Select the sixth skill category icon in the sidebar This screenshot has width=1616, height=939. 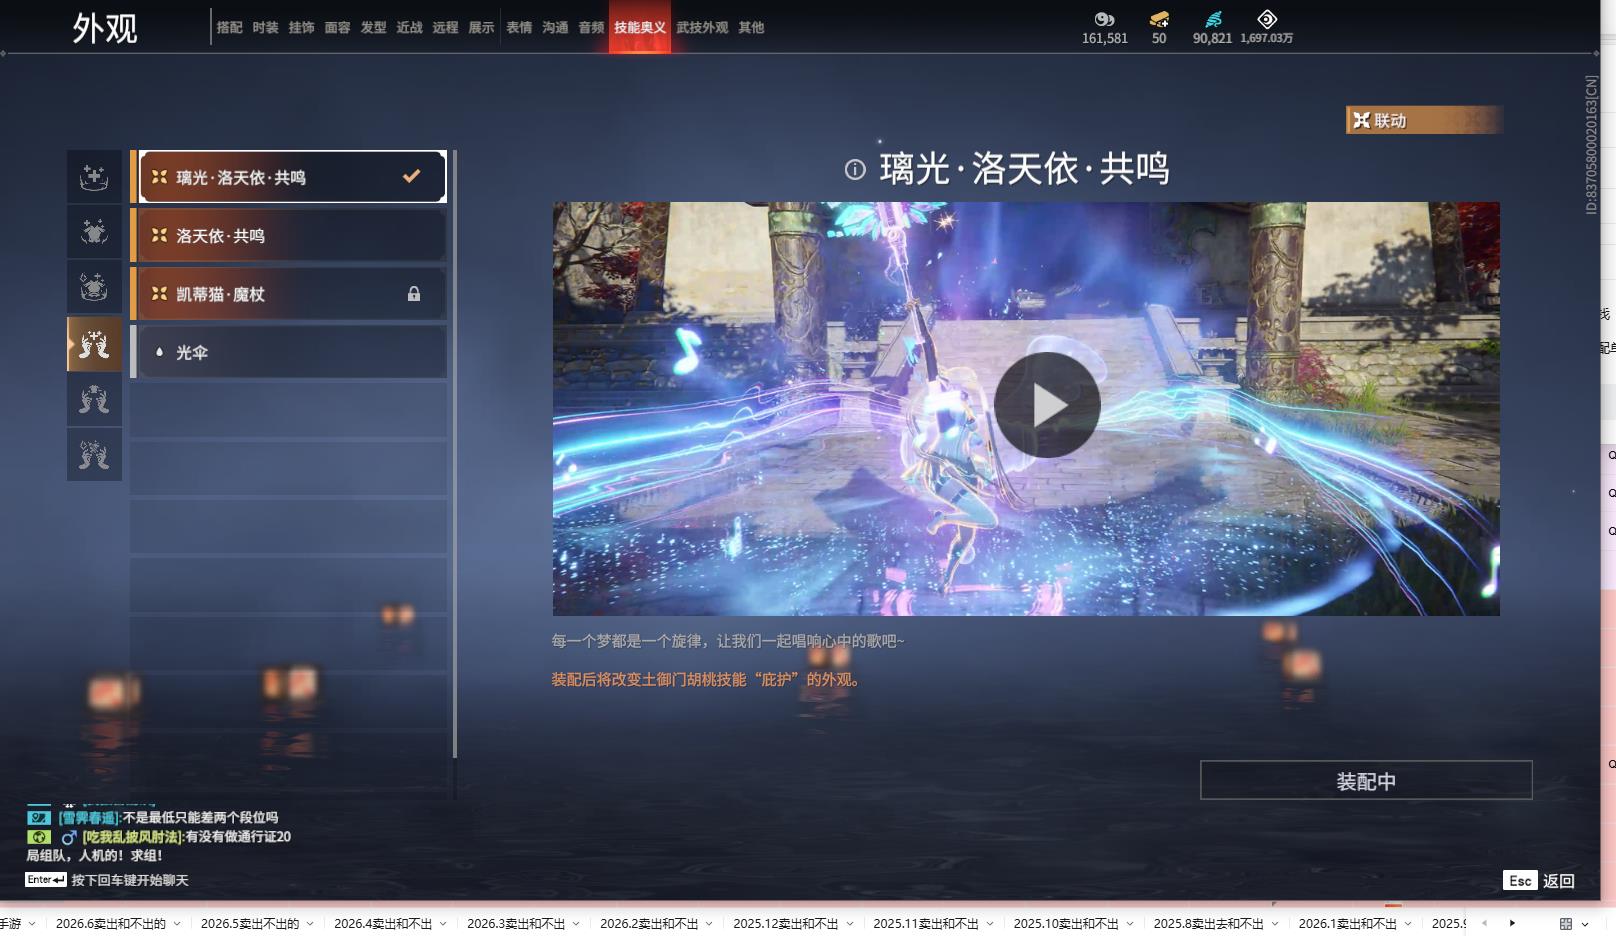(94, 455)
